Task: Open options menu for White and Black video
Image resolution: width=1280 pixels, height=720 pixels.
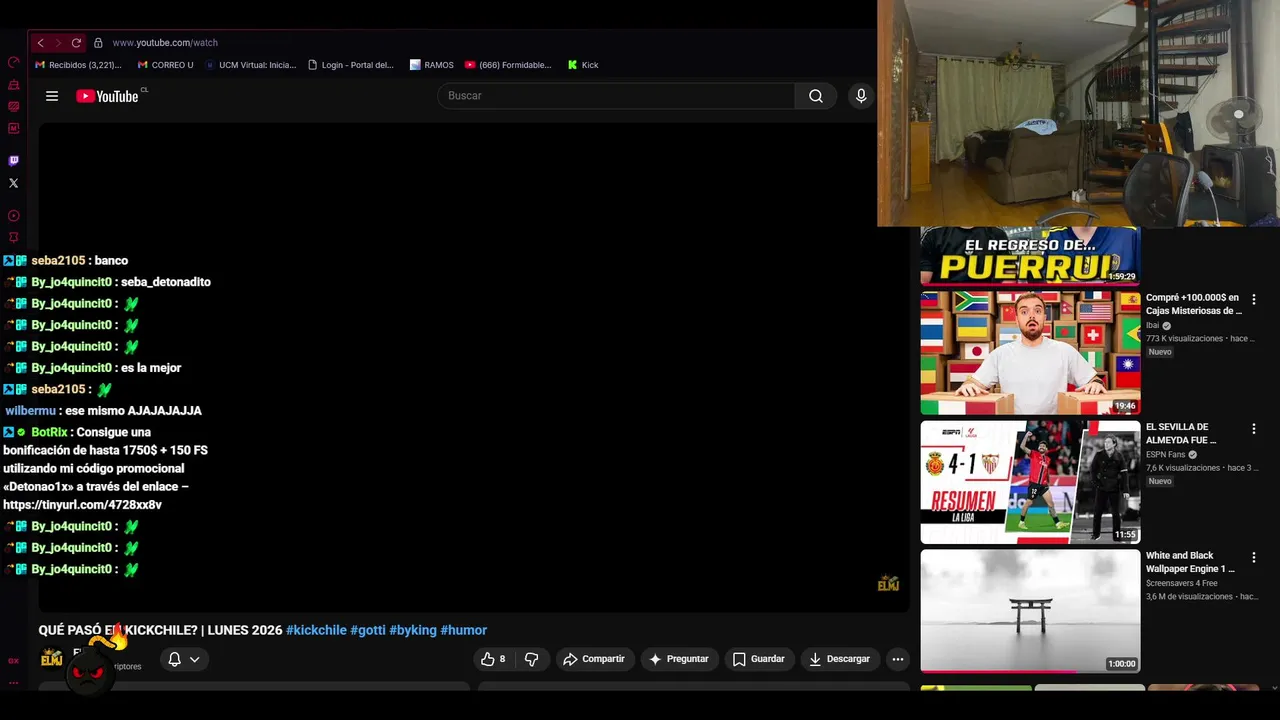Action: [1253, 557]
